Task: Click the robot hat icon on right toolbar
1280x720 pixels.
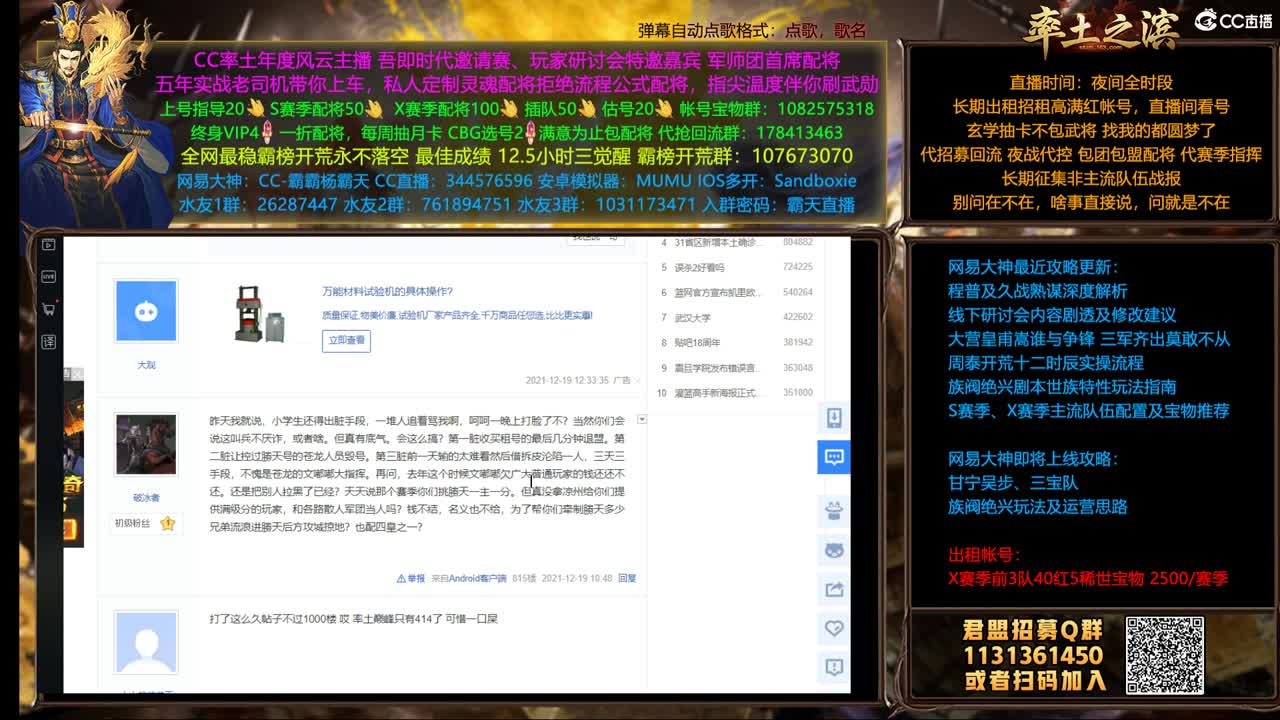Action: click(834, 511)
